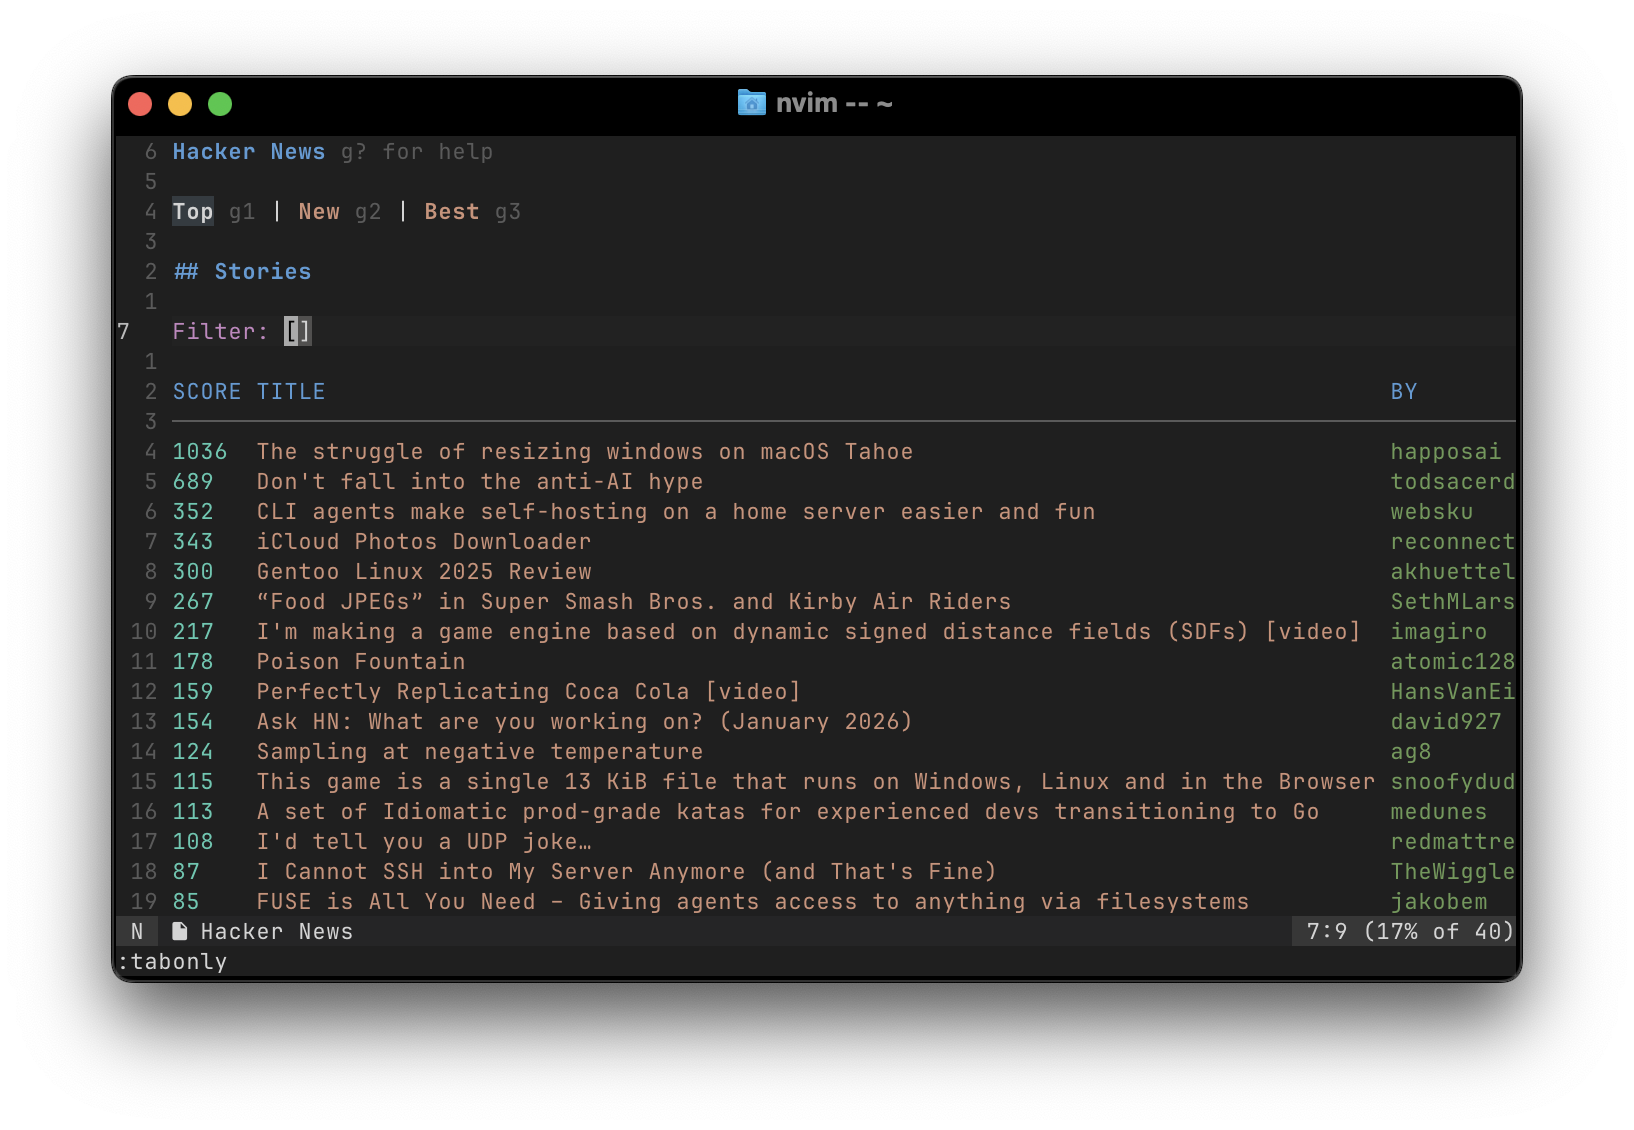This screenshot has height=1130, width=1634.
Task: Click author medunes
Action: pos(1439,811)
